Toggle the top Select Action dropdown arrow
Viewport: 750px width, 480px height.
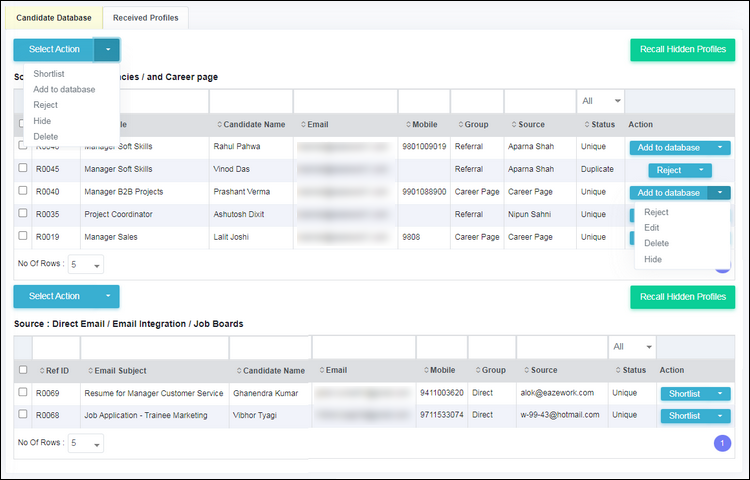point(107,49)
